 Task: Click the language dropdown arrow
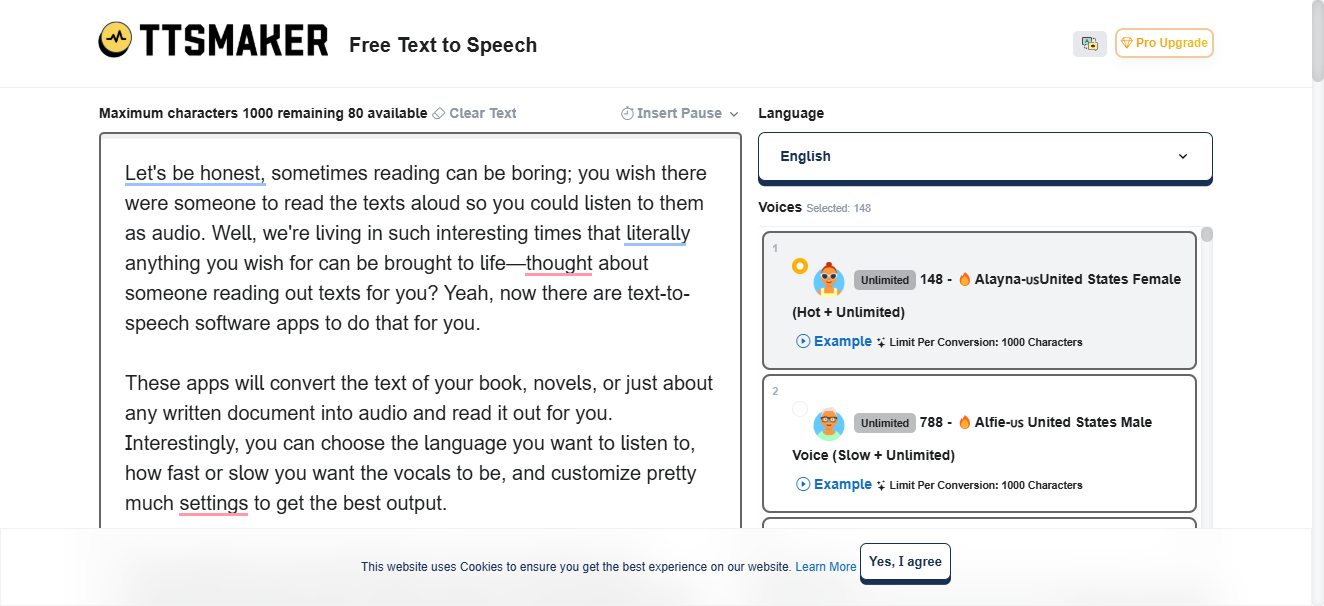tap(1183, 157)
